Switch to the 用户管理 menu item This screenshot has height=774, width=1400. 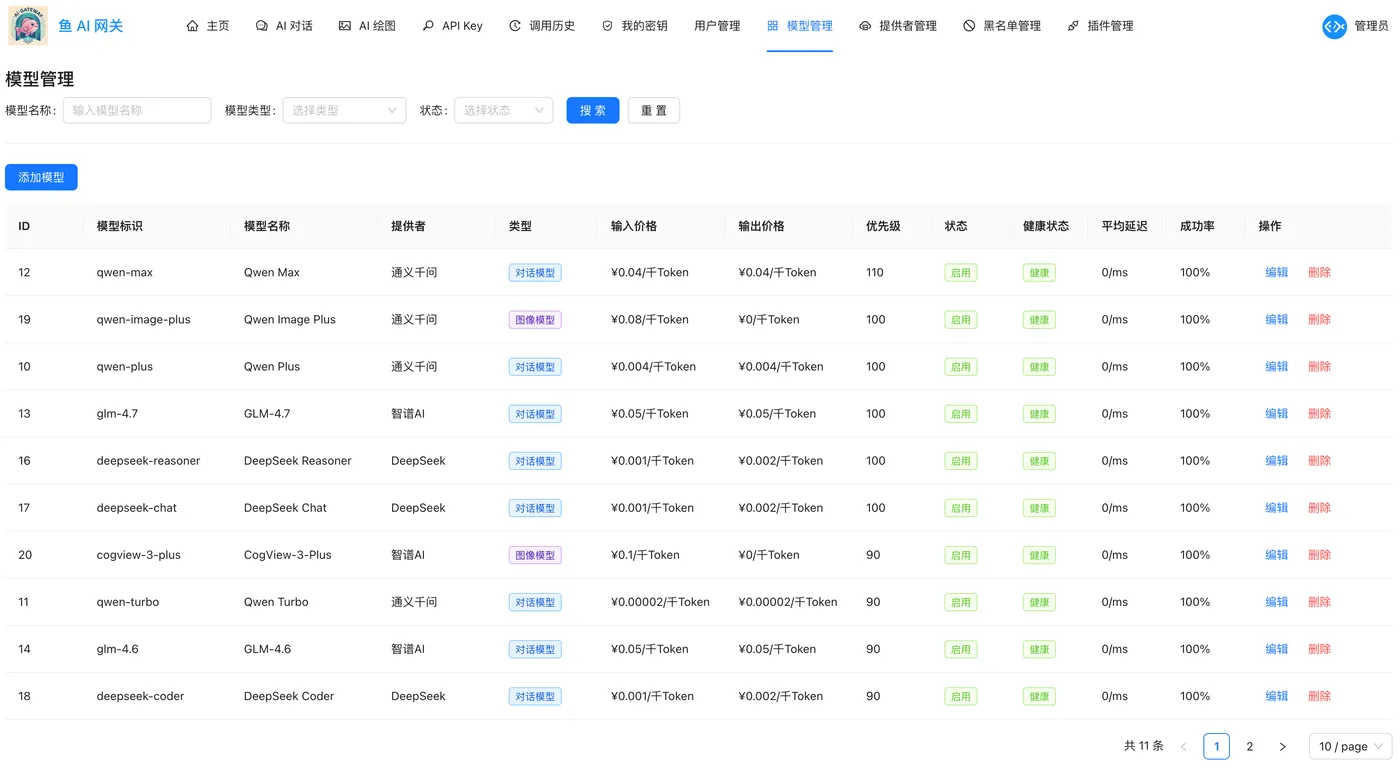click(x=717, y=26)
